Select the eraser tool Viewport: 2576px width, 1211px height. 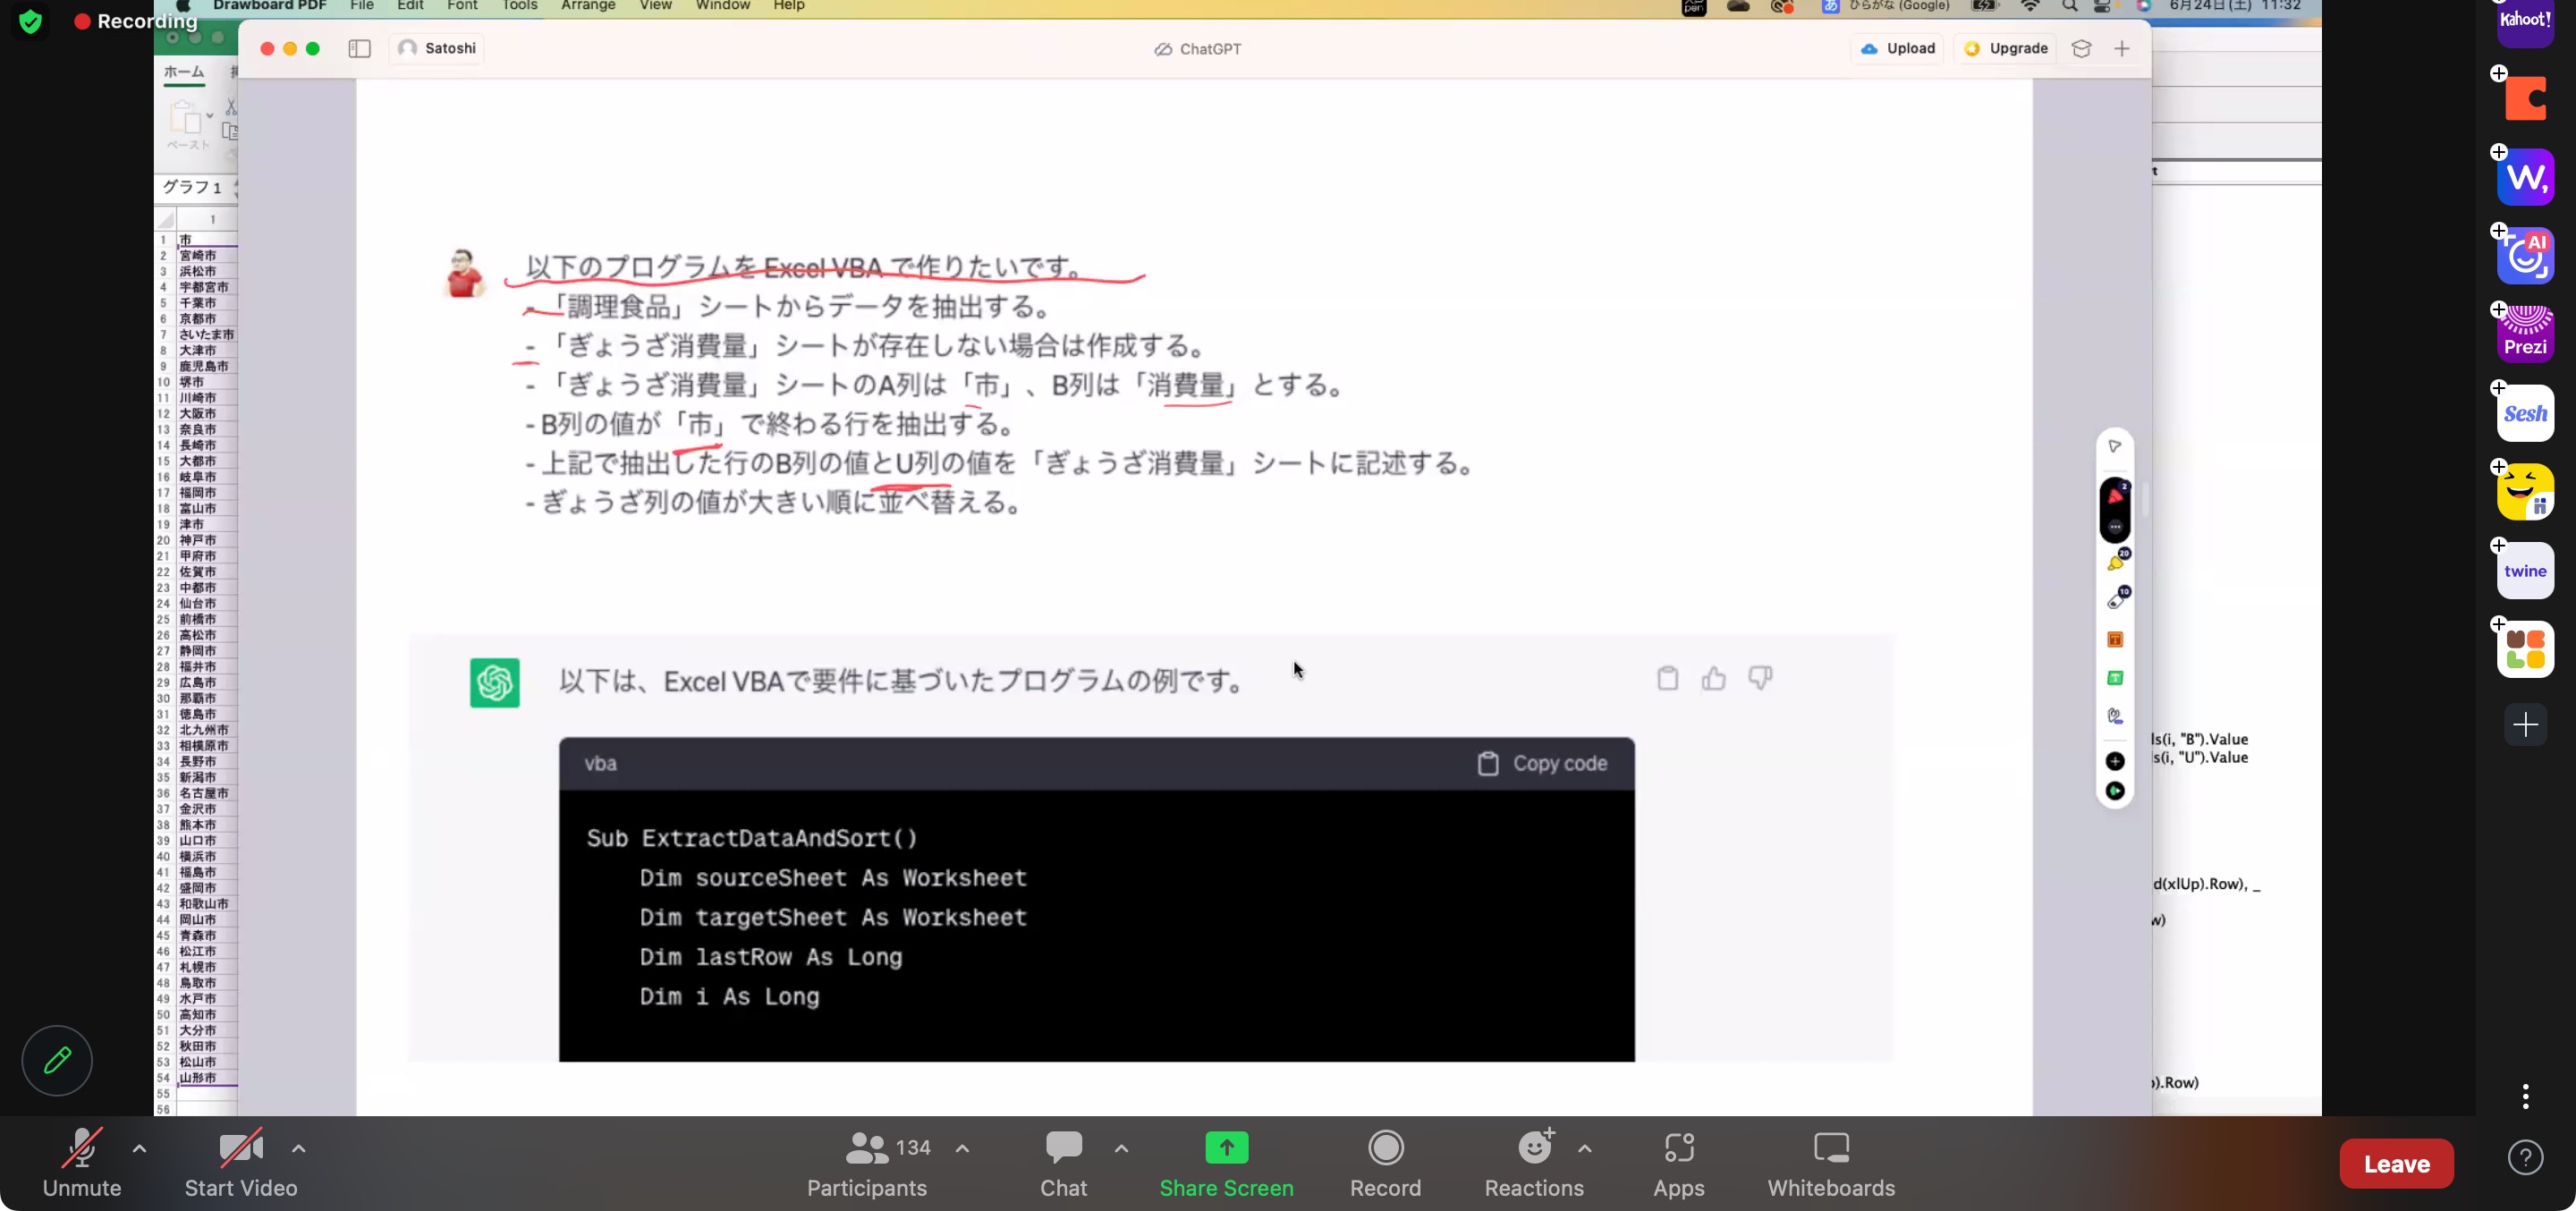pyautogui.click(x=2114, y=601)
